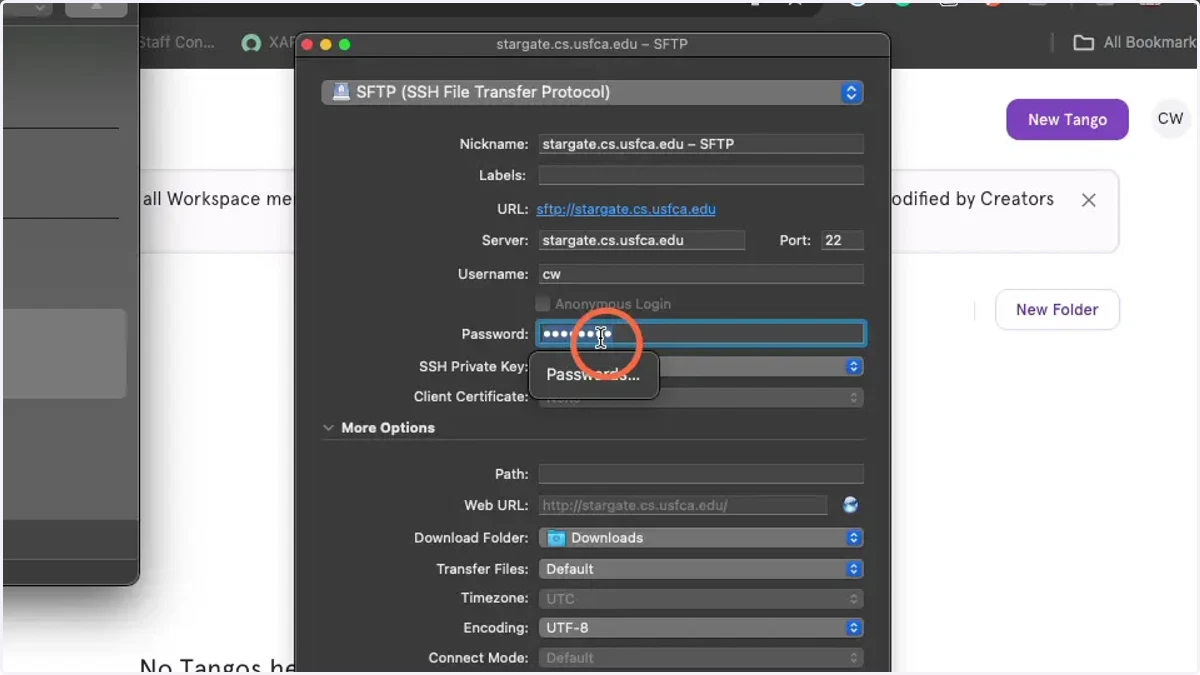The height and width of the screenshot is (675, 1200).
Task: Collapse the More Options disclosure chevron
Action: [328, 427]
